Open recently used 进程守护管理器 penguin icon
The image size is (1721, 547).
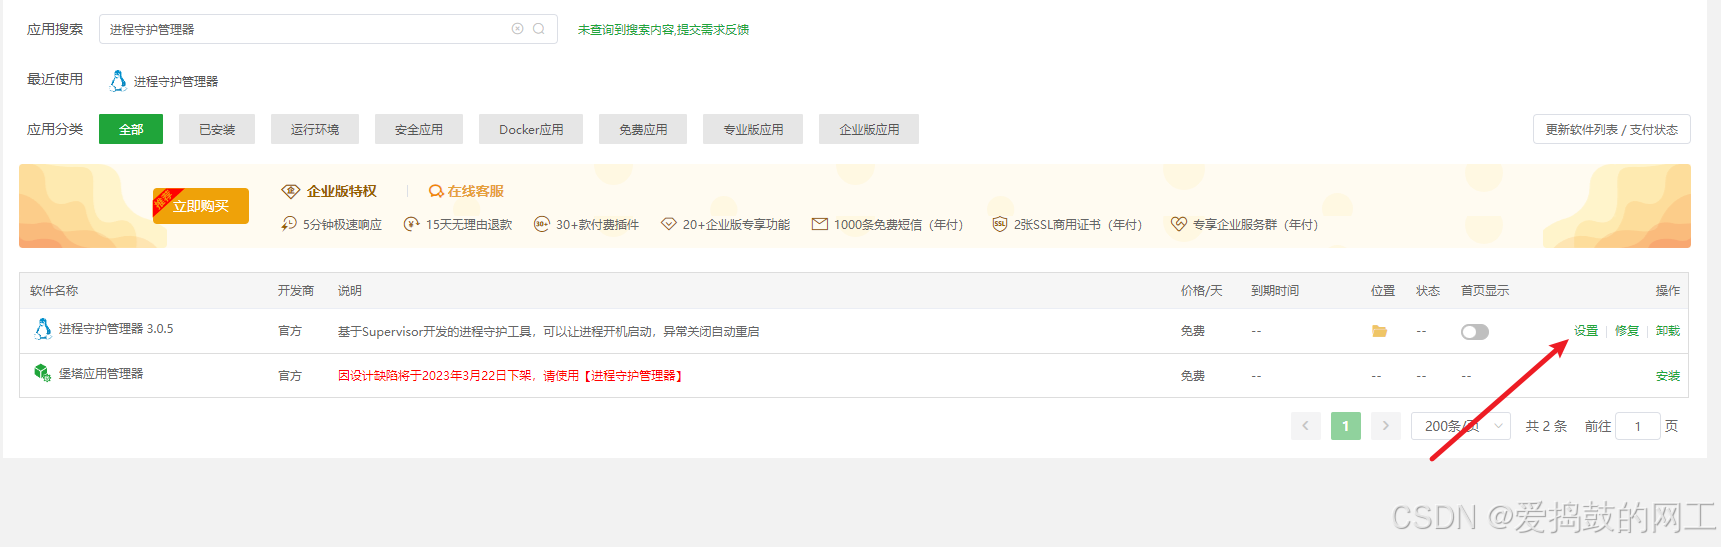[x=118, y=81]
